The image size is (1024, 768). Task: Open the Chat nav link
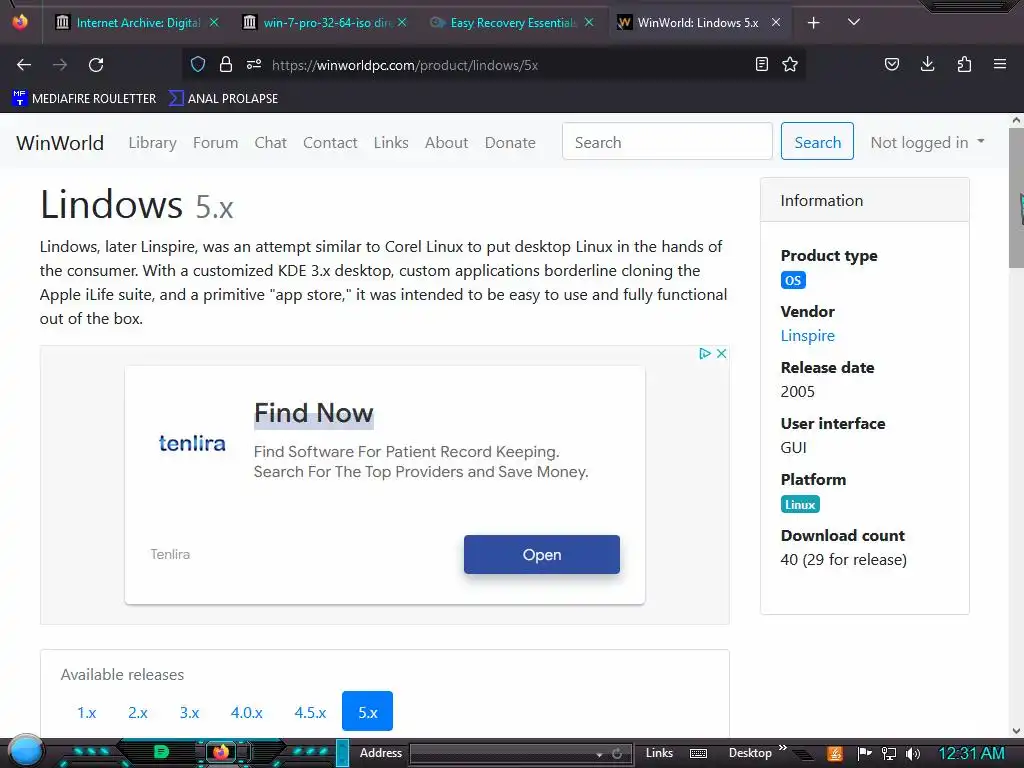tap(270, 142)
